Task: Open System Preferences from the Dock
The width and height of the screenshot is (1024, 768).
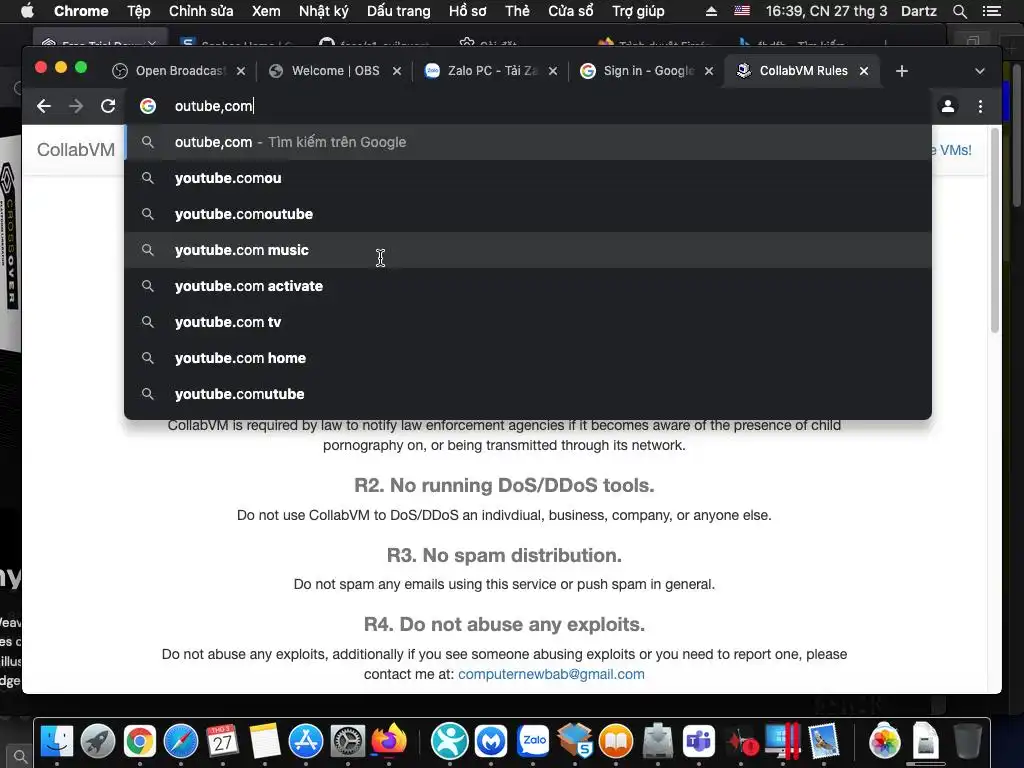Action: point(347,741)
